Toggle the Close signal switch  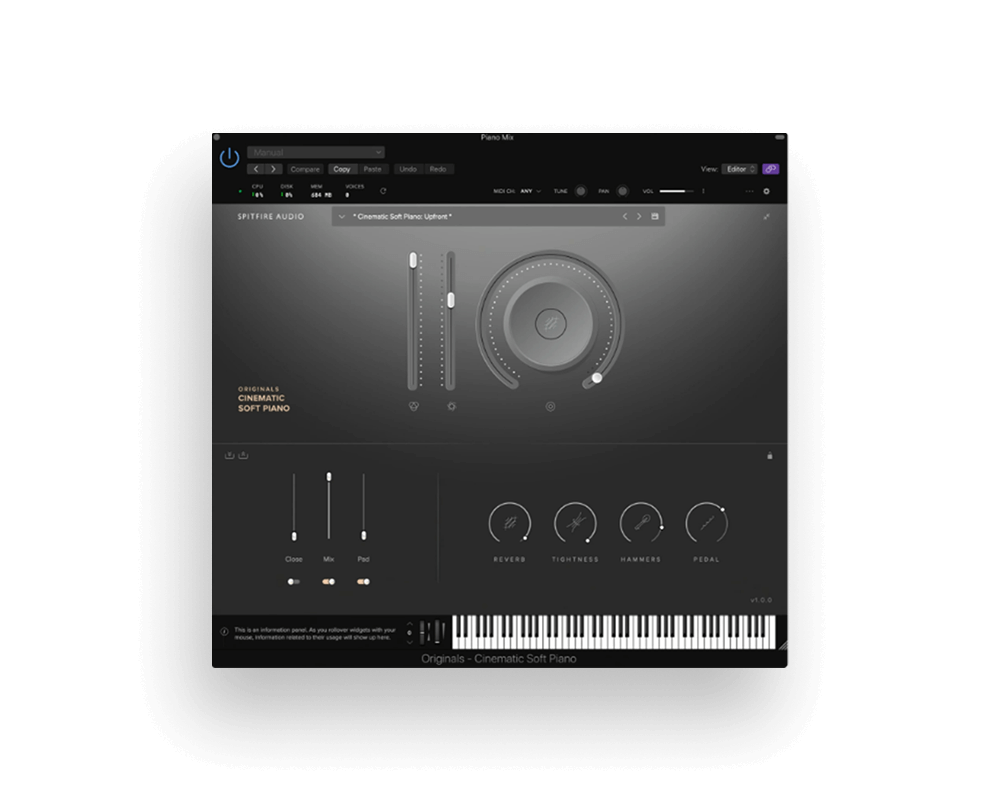[293, 582]
